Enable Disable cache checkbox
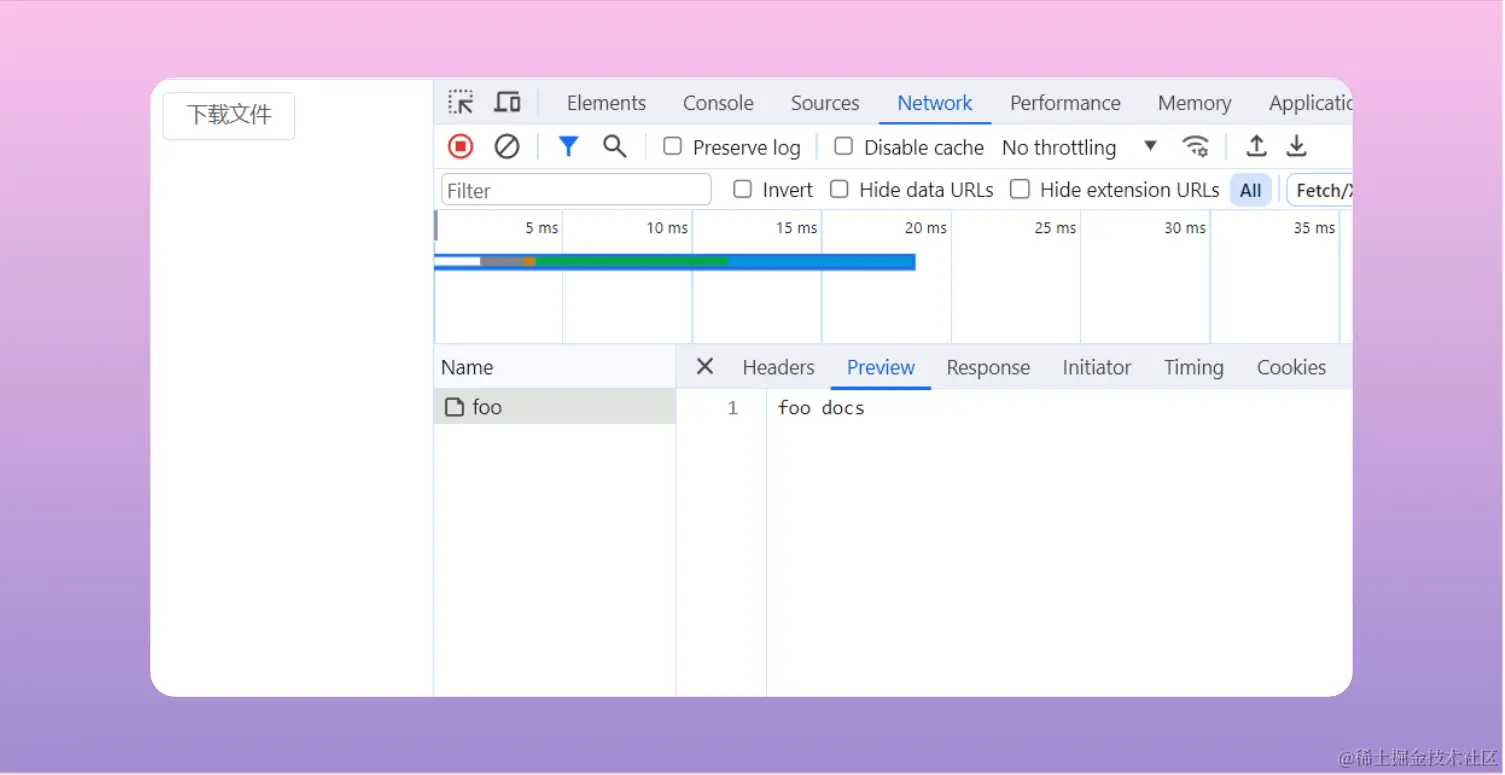 tap(844, 147)
